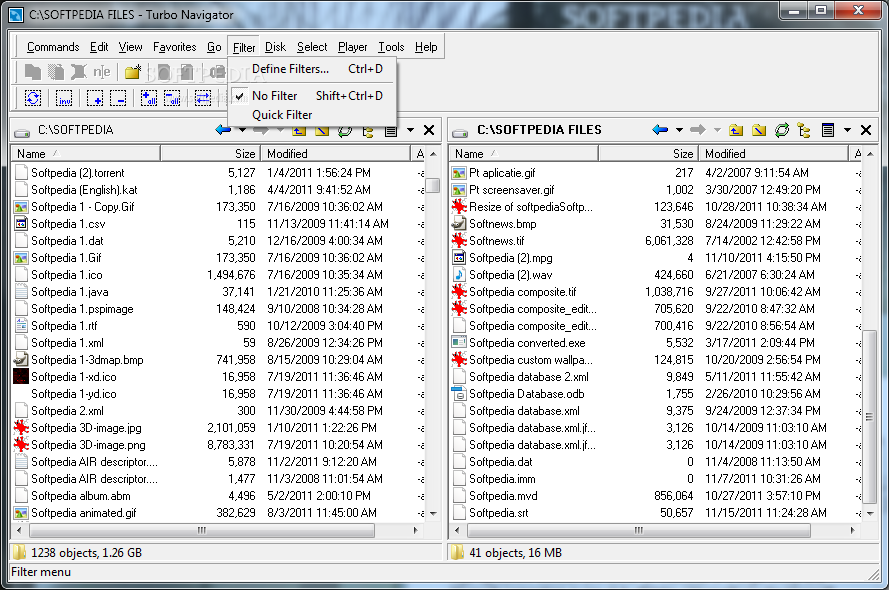
Task: Open the Disk menu
Action: click(x=275, y=47)
